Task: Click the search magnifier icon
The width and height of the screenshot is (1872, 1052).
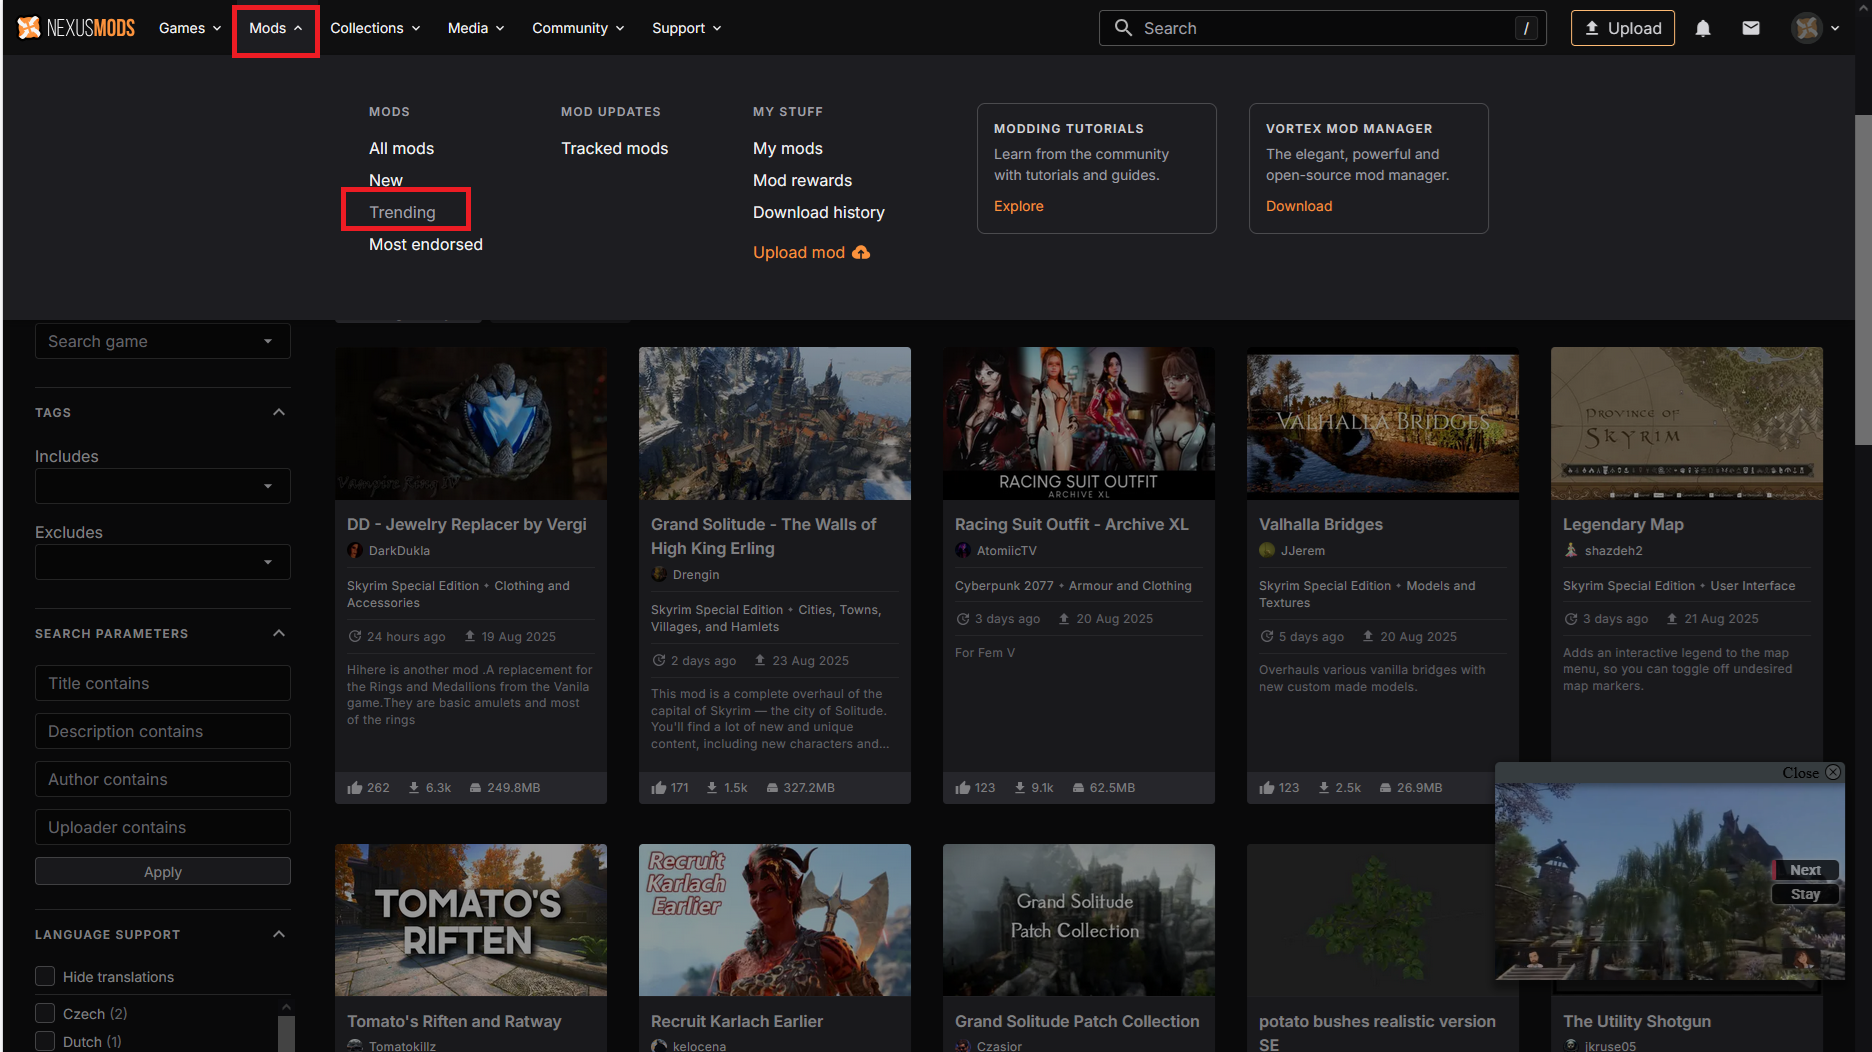Action: (1124, 28)
